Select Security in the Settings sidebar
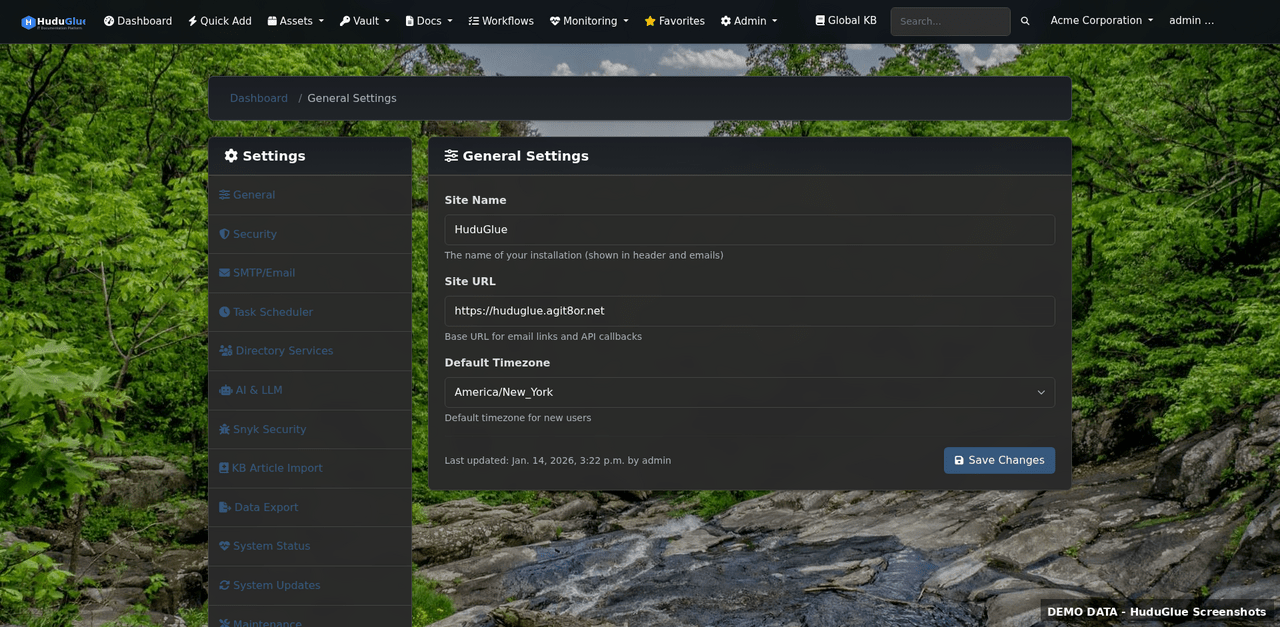 310,234
